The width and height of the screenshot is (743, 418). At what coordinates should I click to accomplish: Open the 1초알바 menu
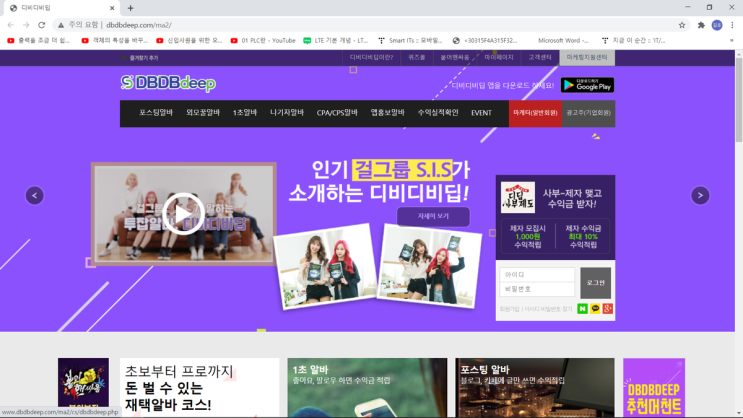245,113
